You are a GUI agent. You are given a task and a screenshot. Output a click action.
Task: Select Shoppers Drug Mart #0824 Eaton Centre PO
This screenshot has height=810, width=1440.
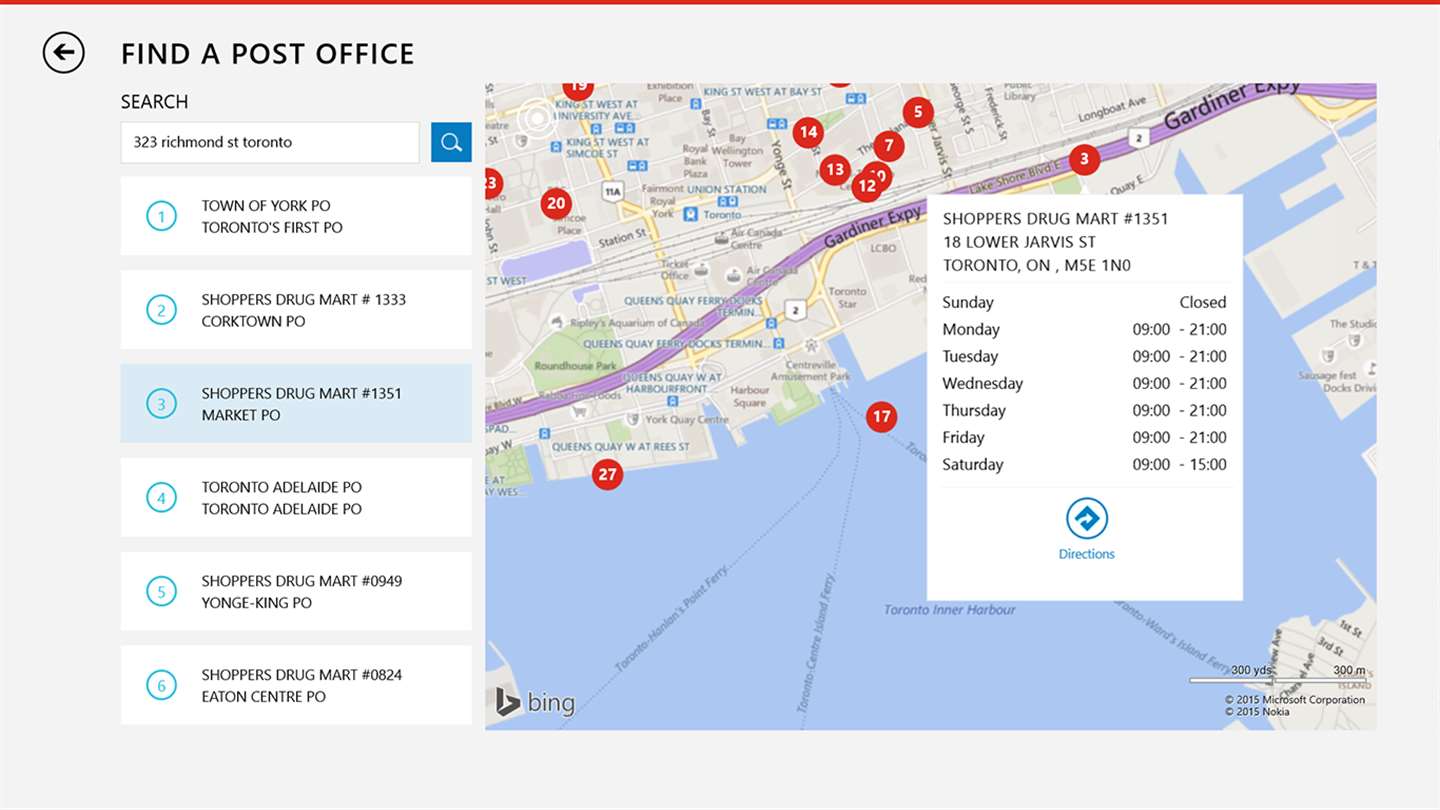pos(296,685)
